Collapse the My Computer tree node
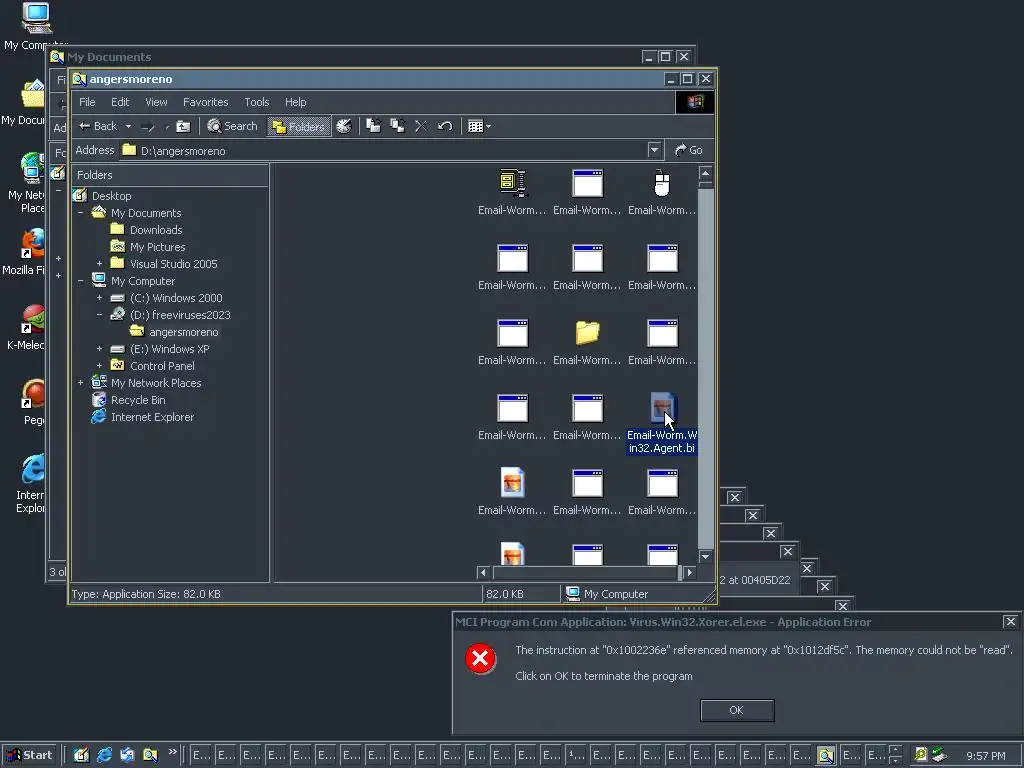Screen dimensions: 1024x768 click(80, 281)
